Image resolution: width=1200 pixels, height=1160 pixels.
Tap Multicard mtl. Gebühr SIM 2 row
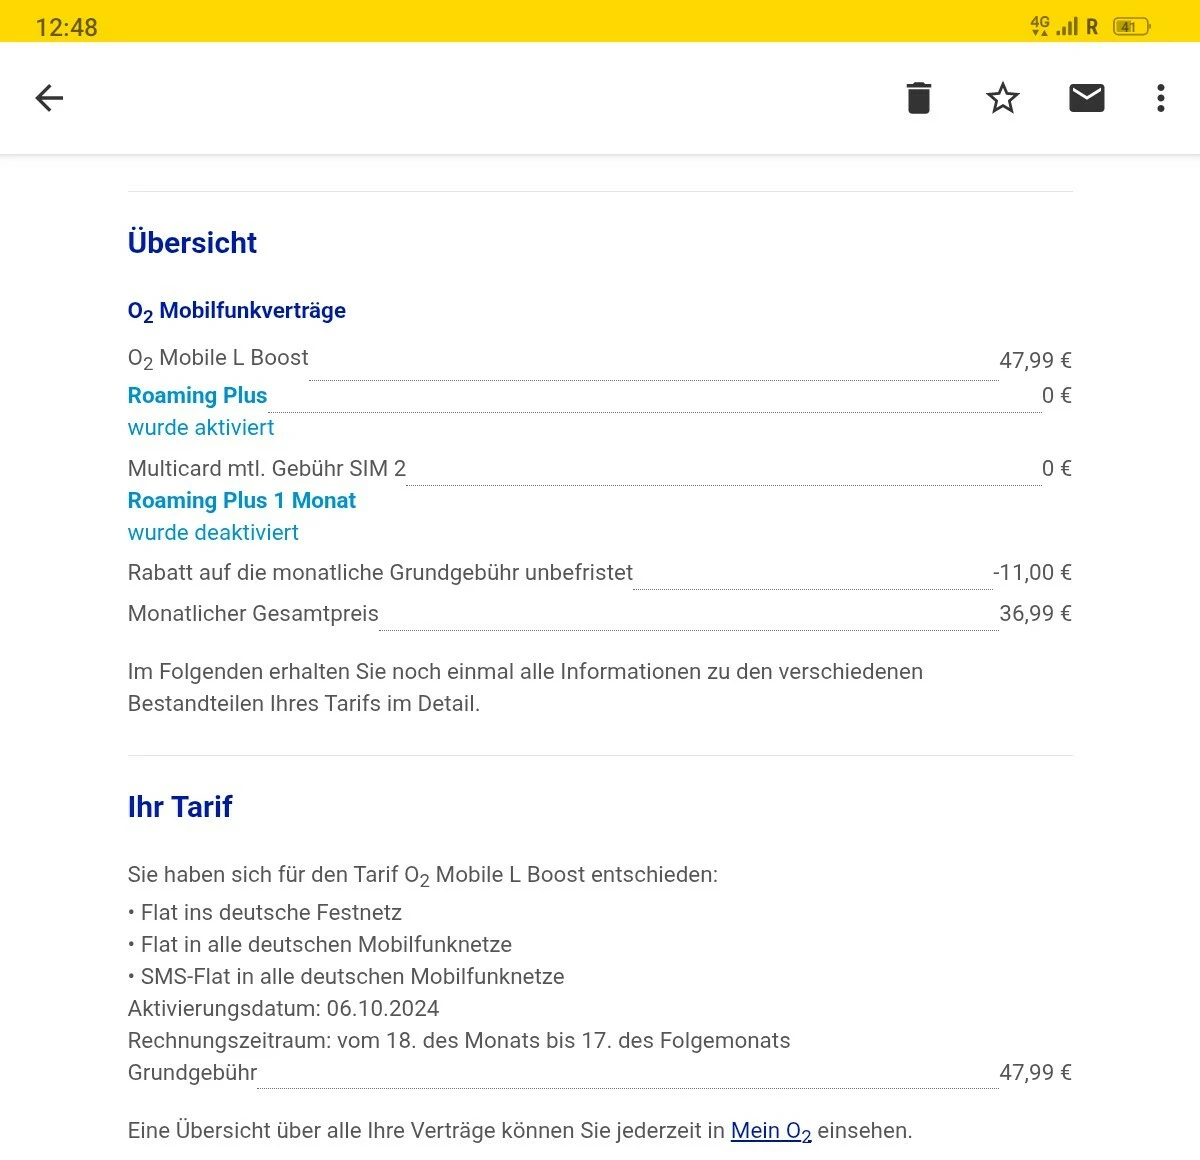point(599,468)
